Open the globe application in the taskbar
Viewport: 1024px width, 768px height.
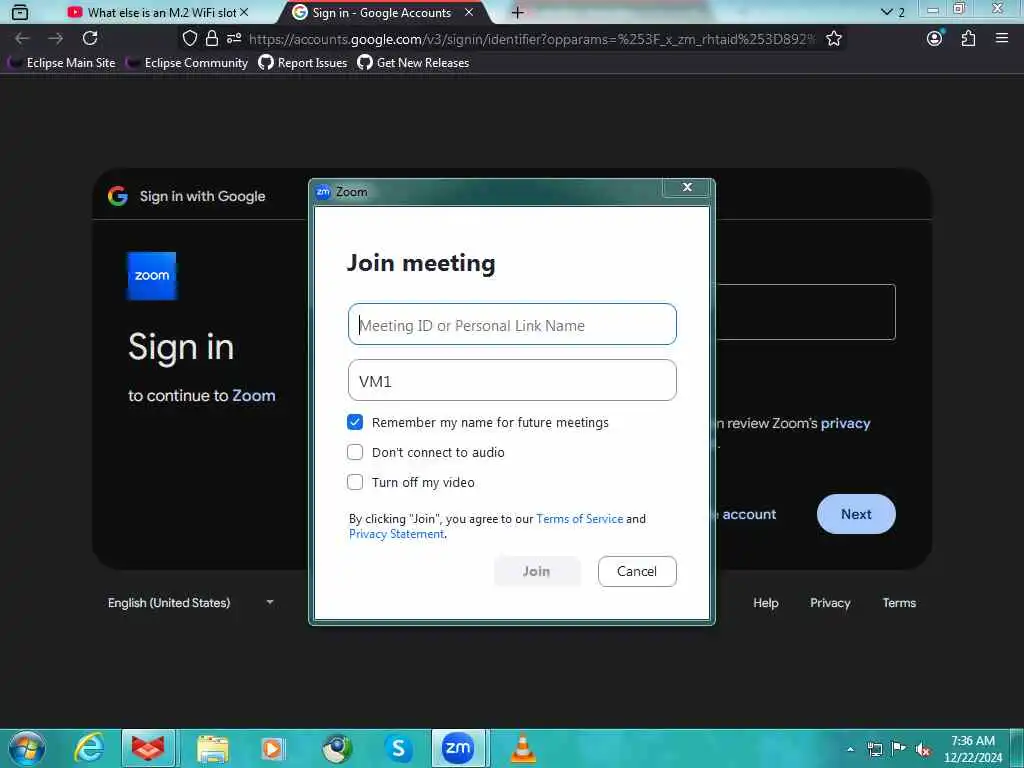tap(337, 749)
